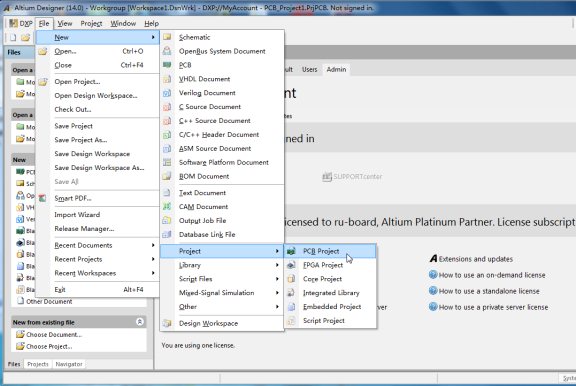Click the Database Link File icon

[x=167, y=234]
